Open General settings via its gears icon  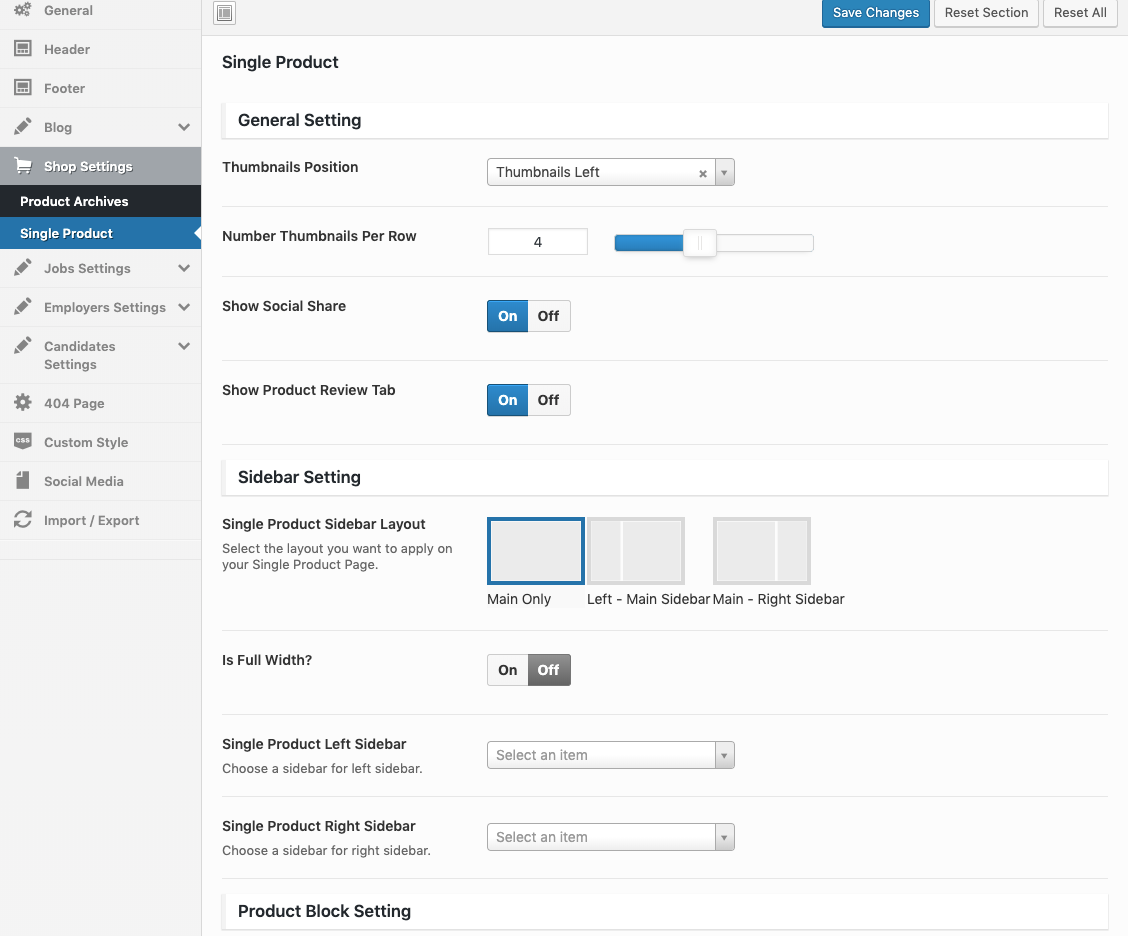[22, 10]
